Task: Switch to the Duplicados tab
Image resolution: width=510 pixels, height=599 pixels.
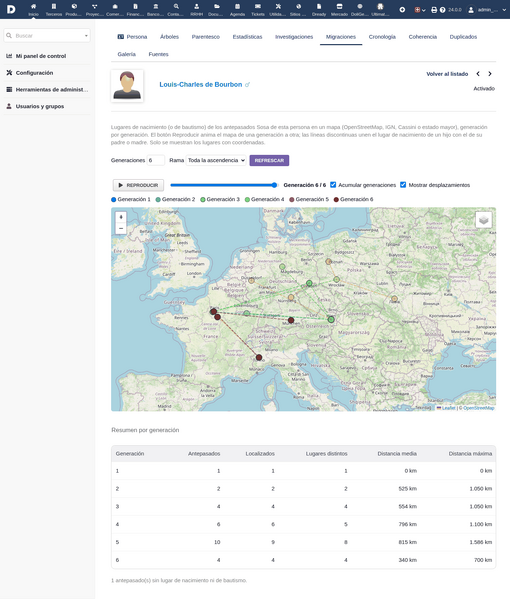Action: coord(463,37)
